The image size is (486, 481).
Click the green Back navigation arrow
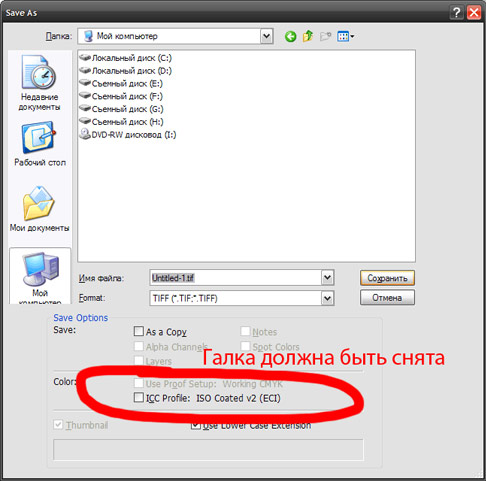tap(290, 36)
